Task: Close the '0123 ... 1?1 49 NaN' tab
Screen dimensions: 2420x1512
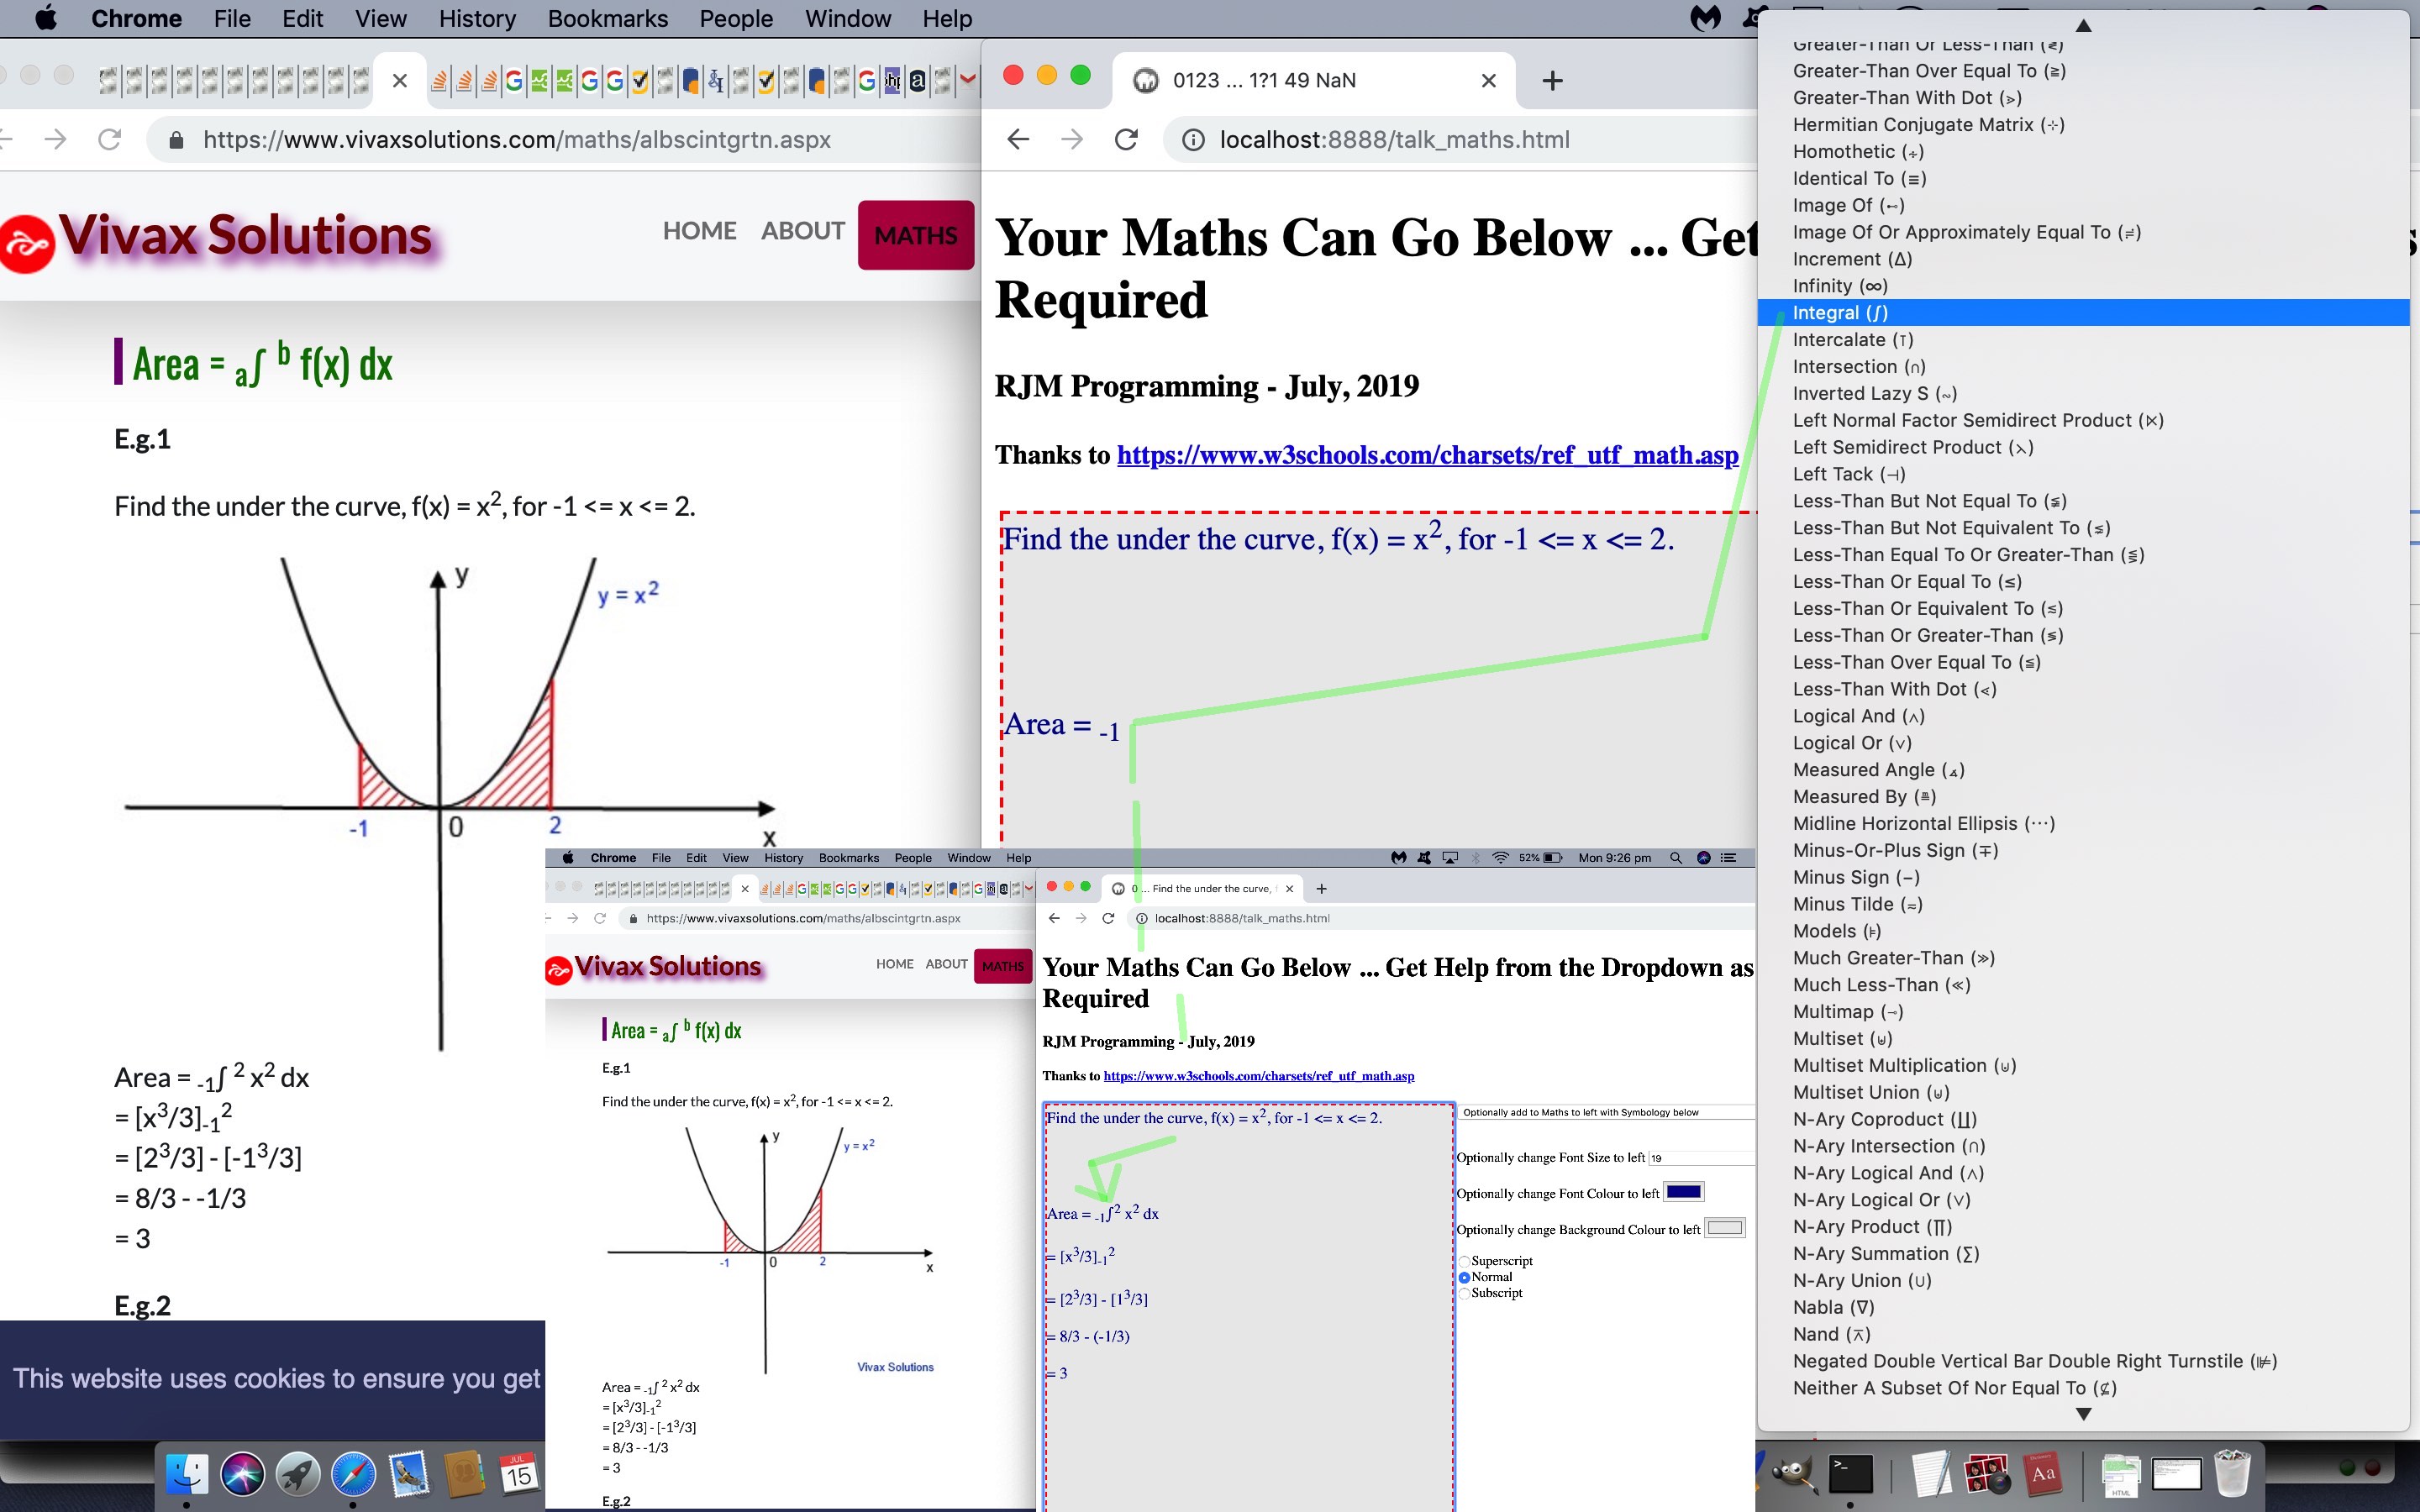Action: 1488,80
